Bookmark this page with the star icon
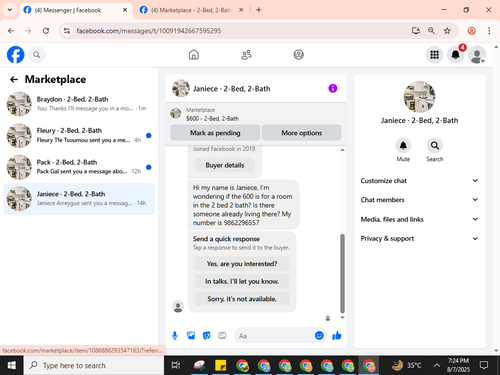500x375 pixels. (447, 31)
